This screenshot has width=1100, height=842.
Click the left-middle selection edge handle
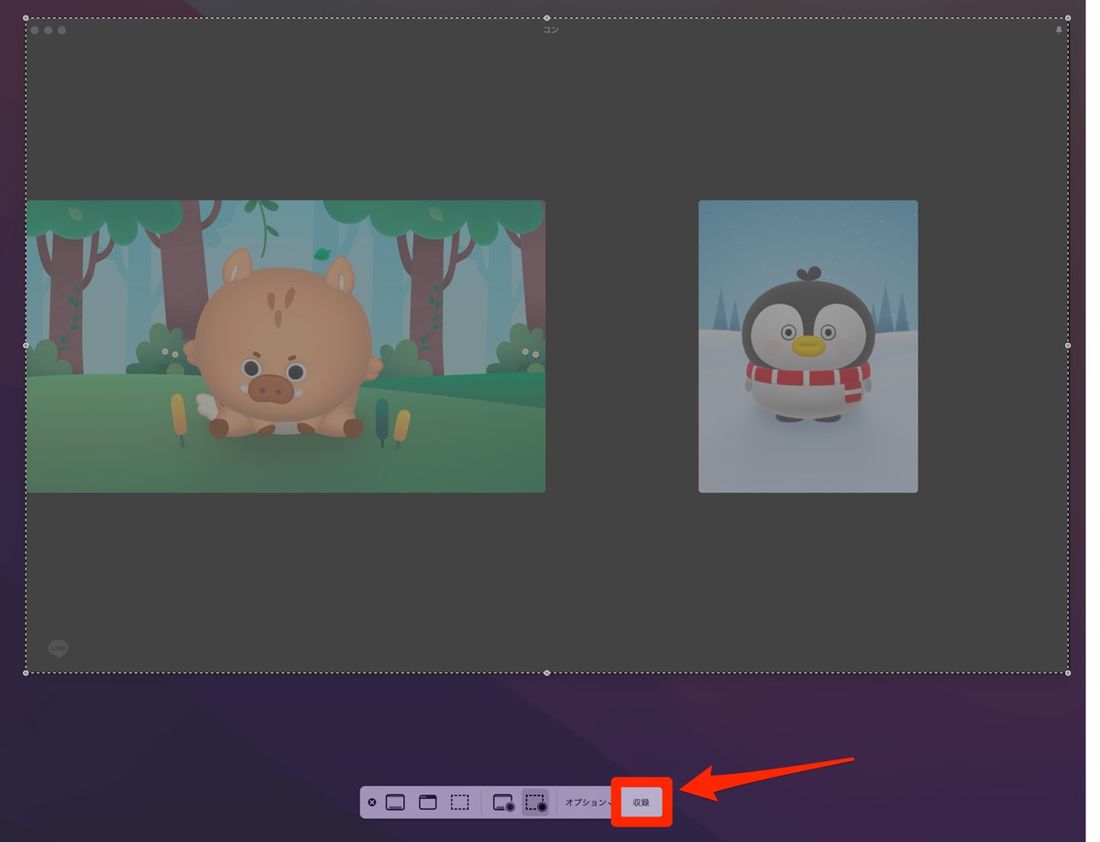(x=26, y=345)
